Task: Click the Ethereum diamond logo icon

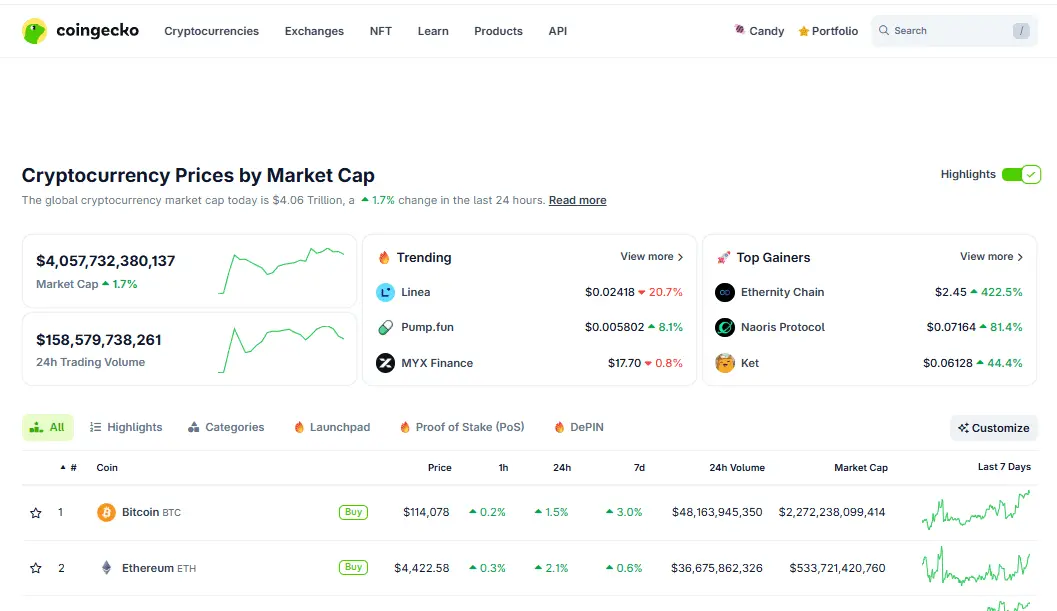Action: pos(106,567)
